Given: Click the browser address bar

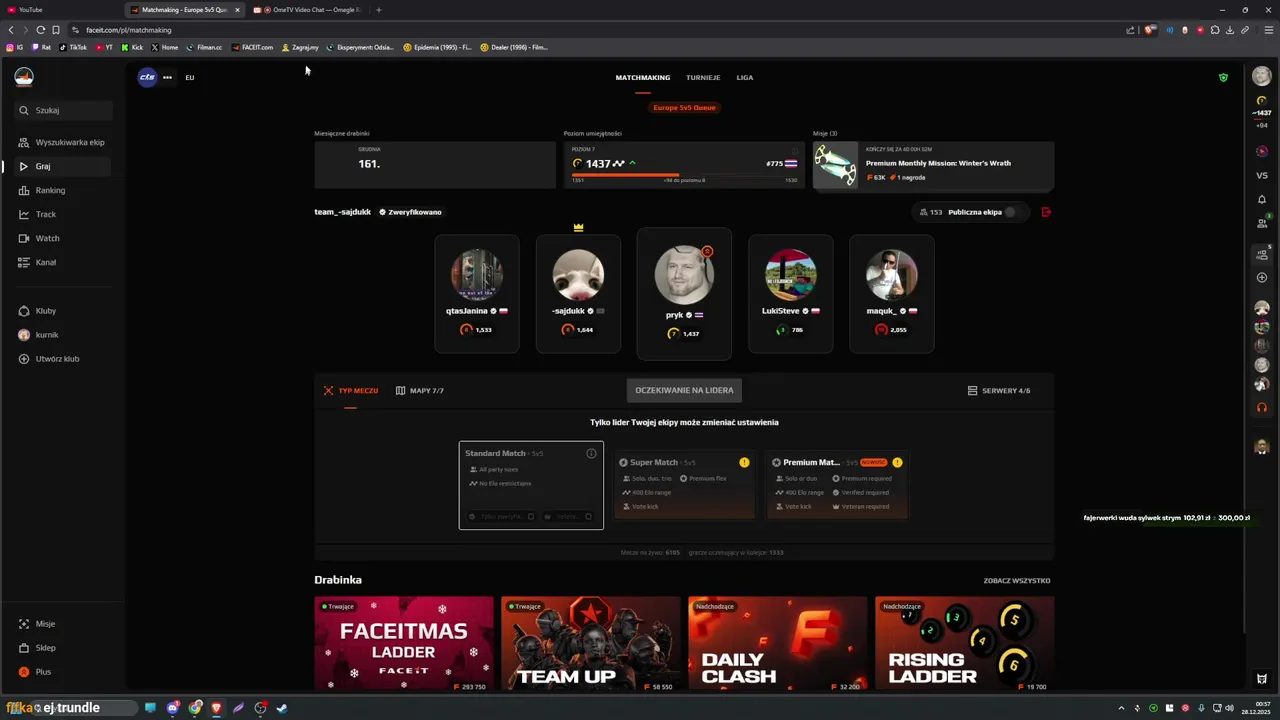Looking at the screenshot, I should [600, 30].
